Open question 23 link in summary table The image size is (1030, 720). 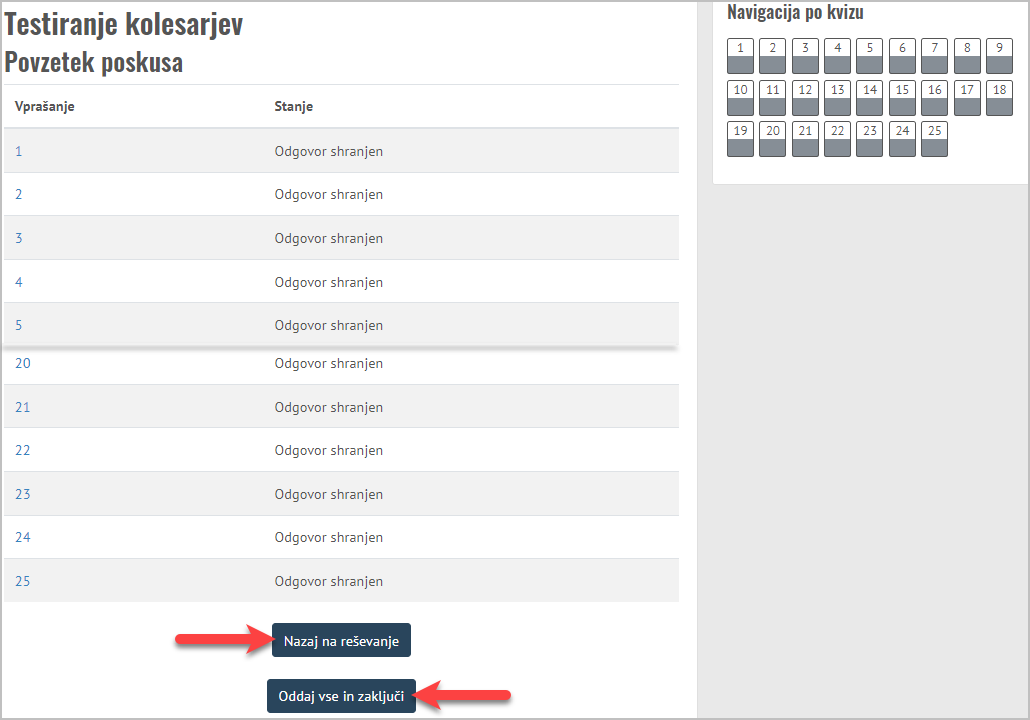coord(22,494)
